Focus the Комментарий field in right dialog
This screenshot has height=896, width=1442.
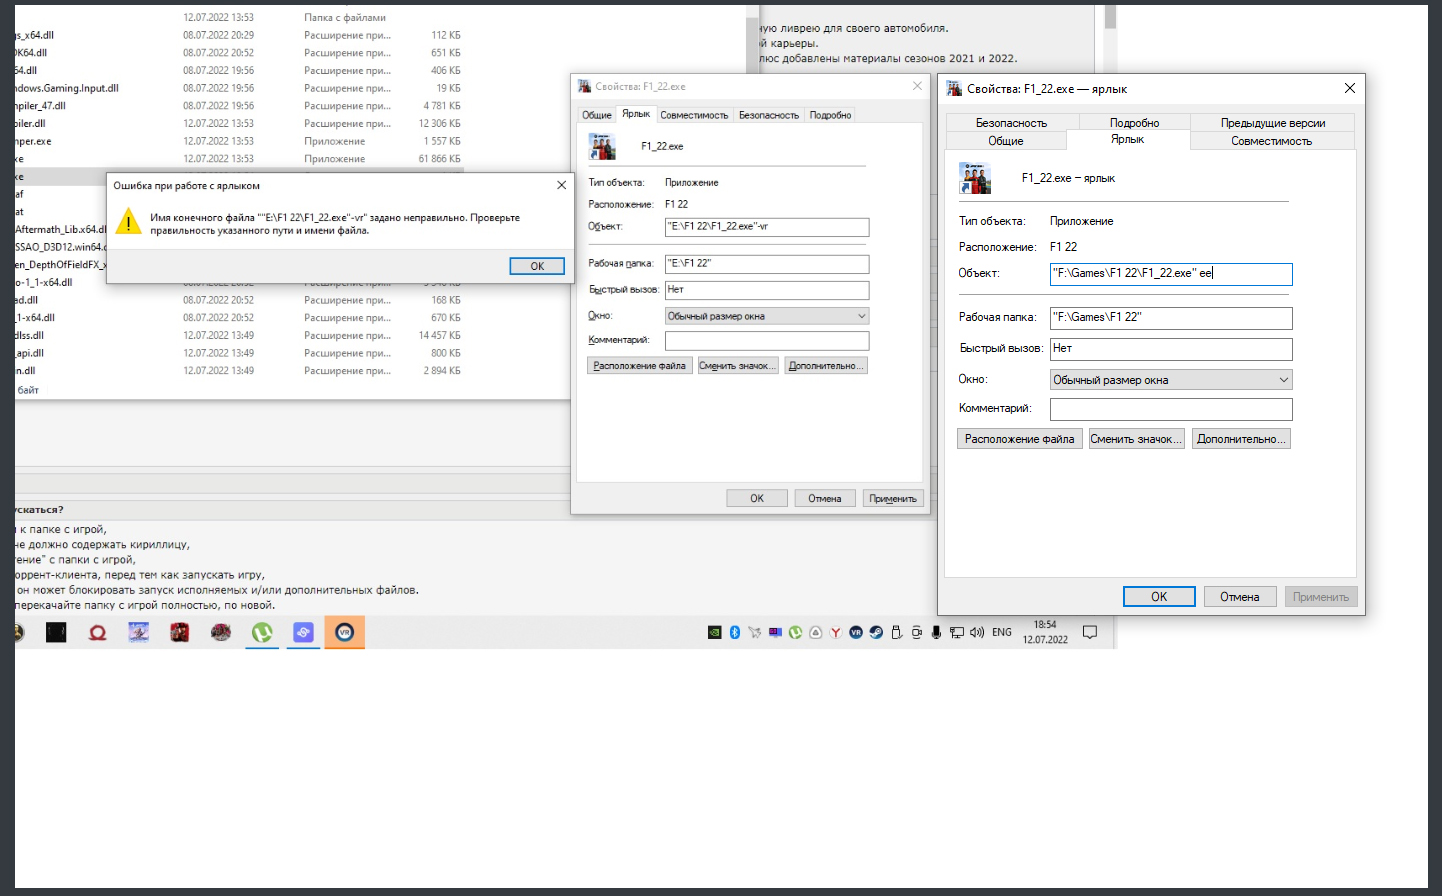[1170, 409]
